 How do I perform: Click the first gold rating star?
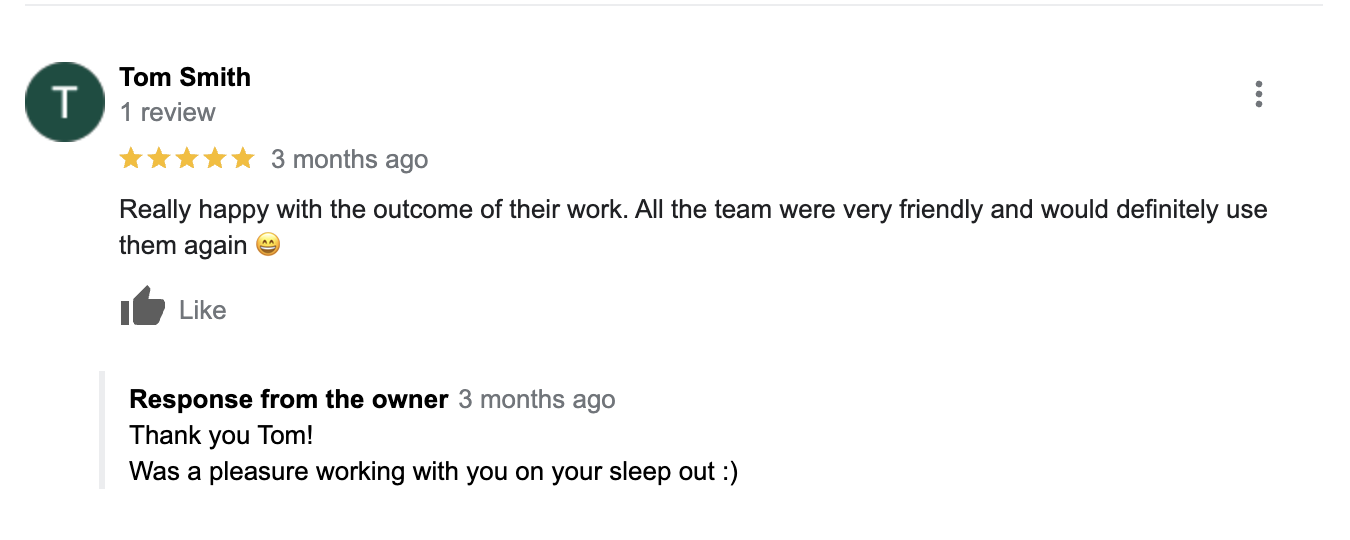(131, 158)
